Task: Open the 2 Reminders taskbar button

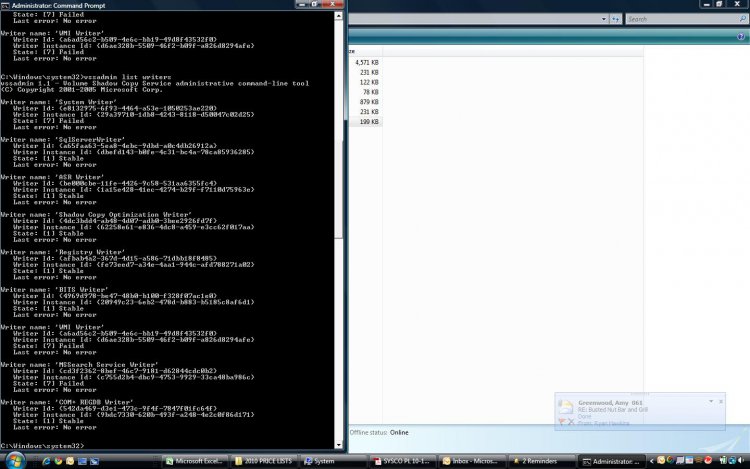Action: coord(541,461)
